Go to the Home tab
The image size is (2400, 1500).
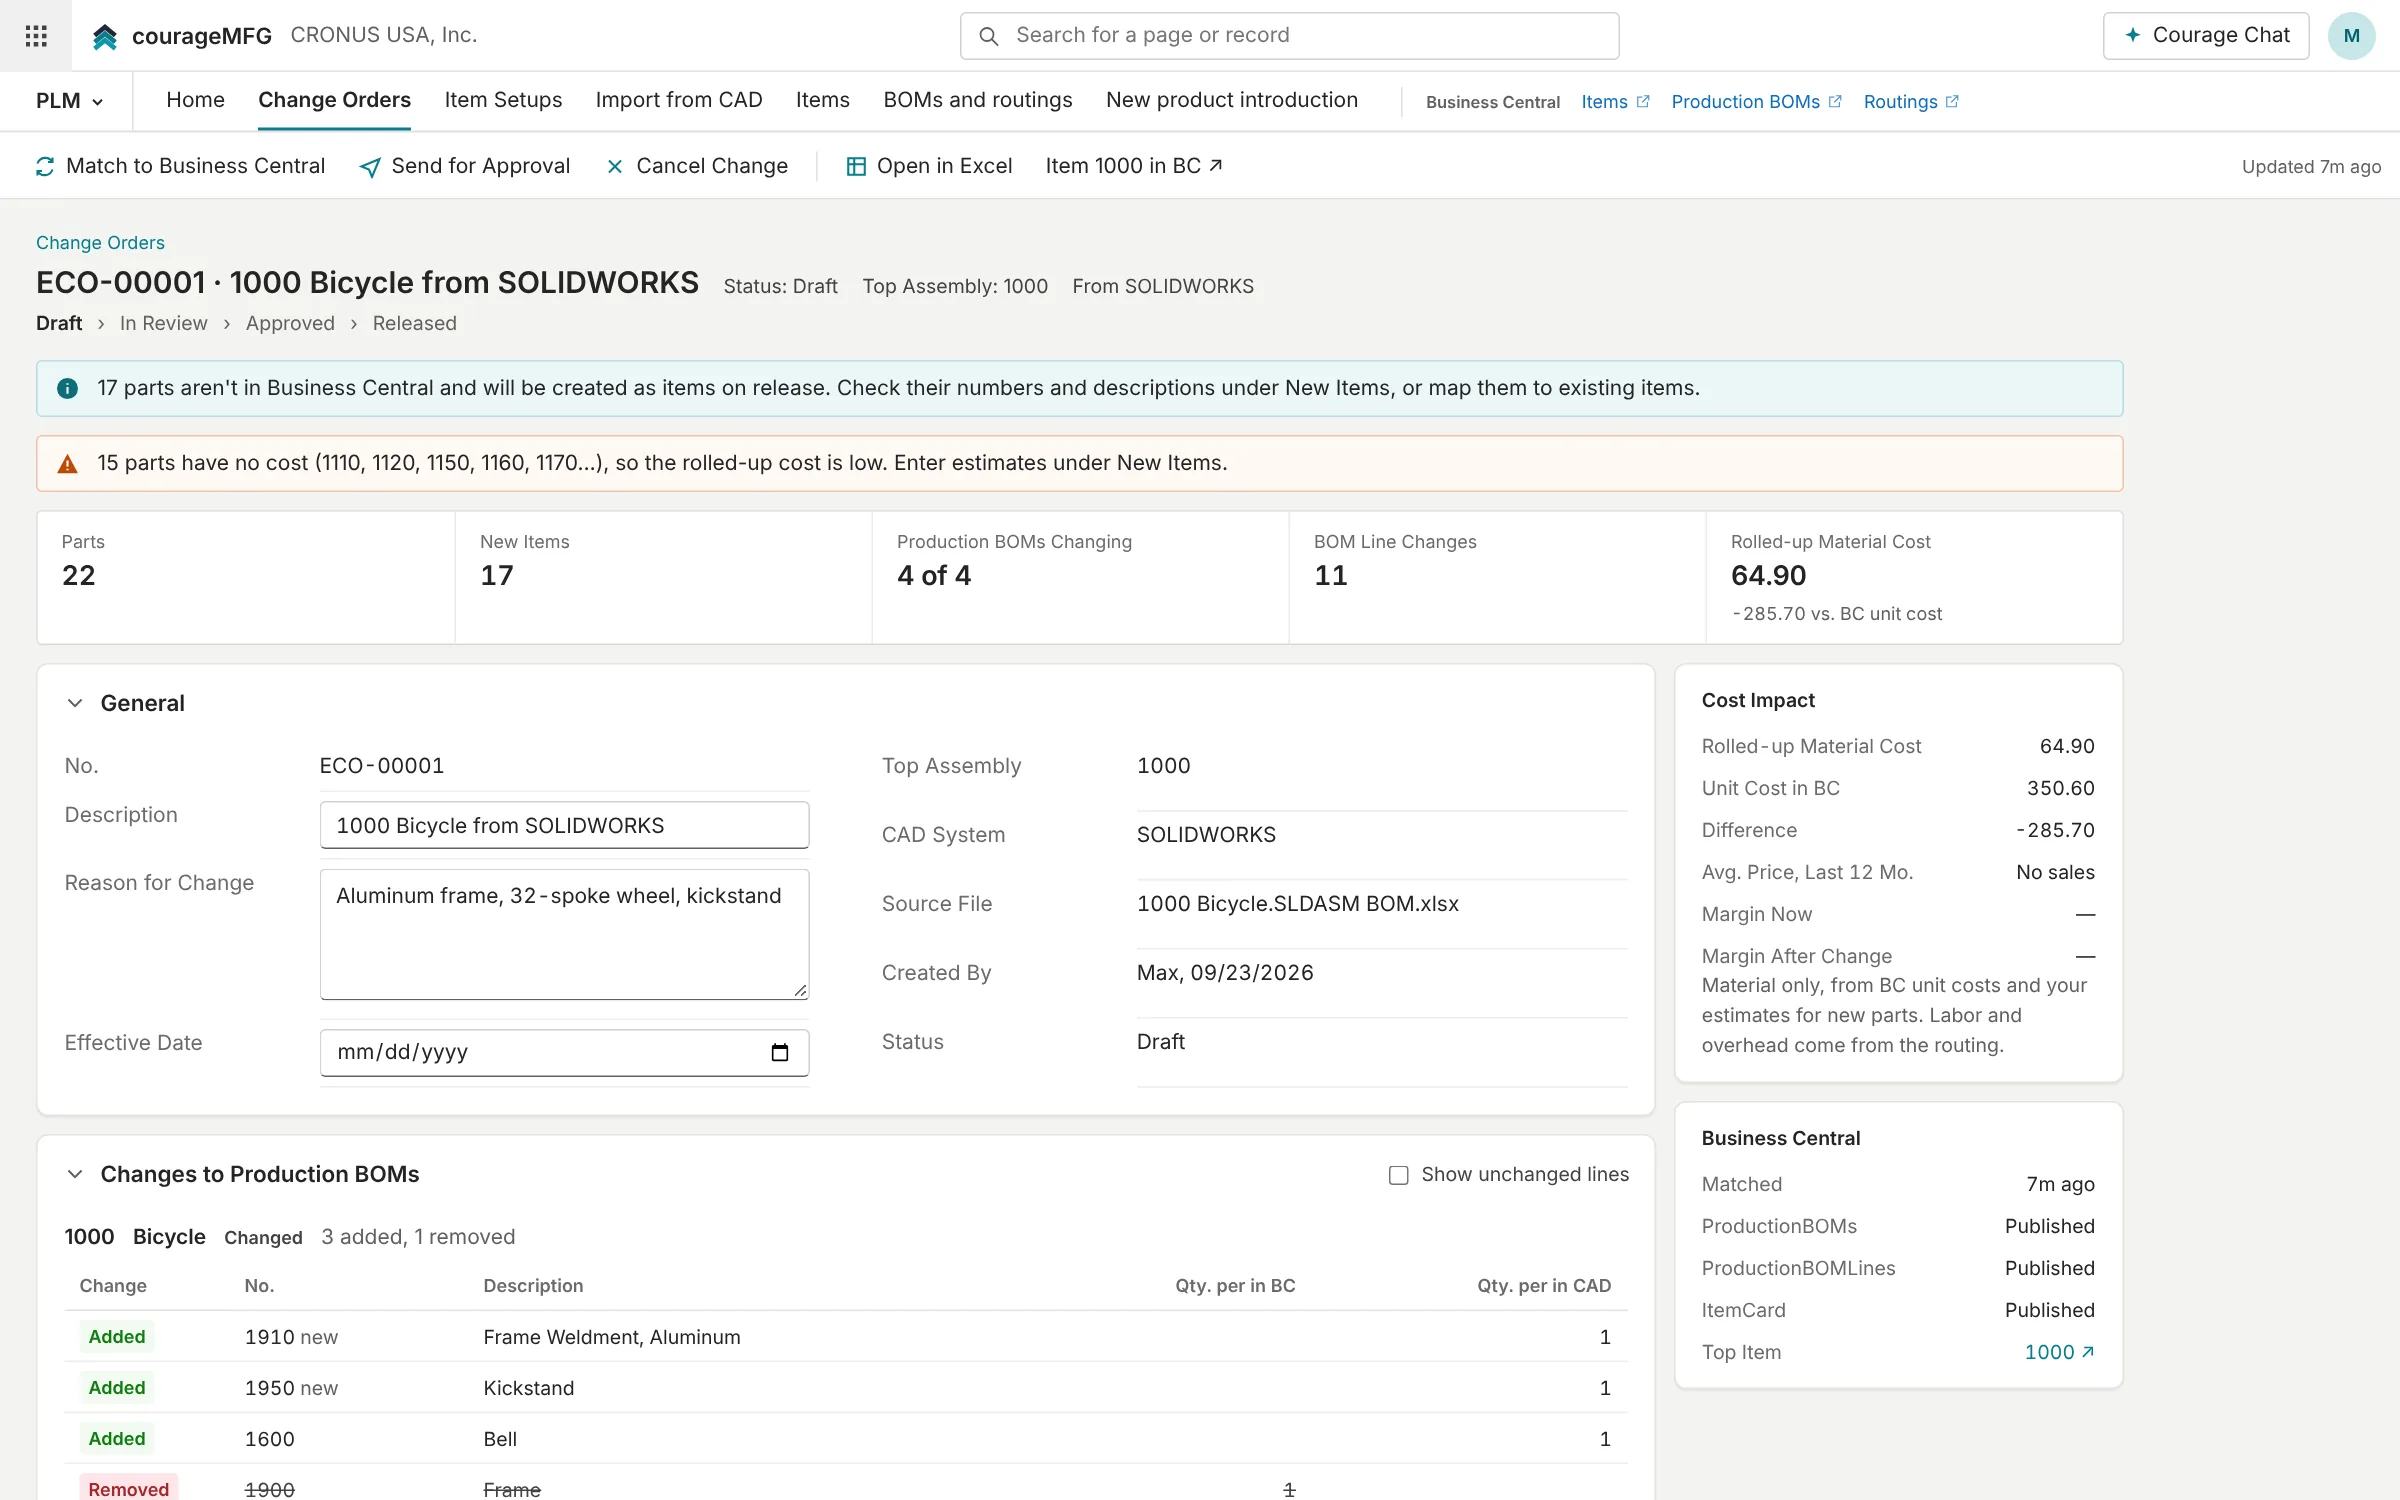click(x=195, y=100)
